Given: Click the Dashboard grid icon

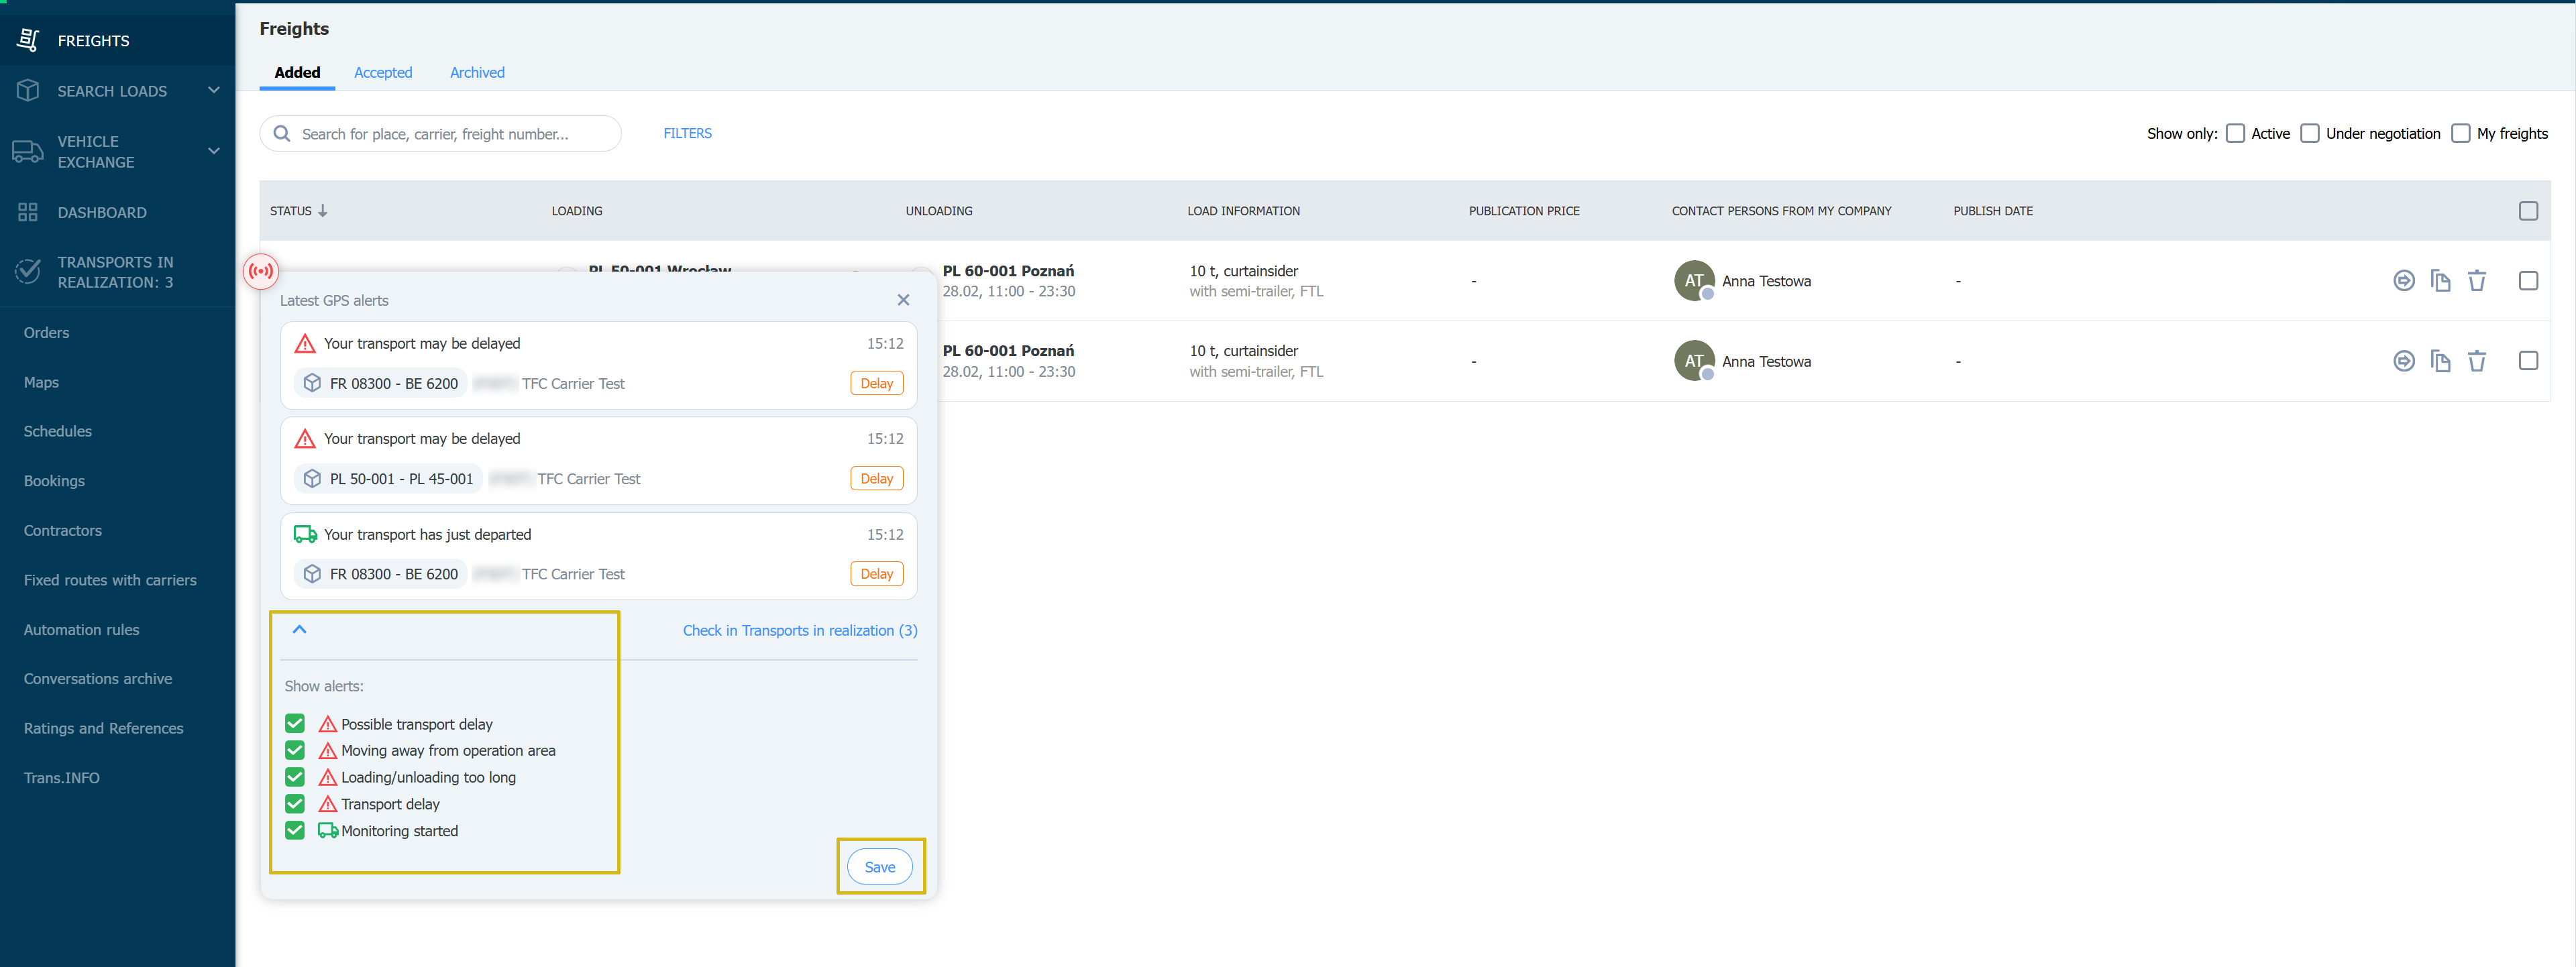Looking at the screenshot, I should pyautogui.click(x=28, y=212).
